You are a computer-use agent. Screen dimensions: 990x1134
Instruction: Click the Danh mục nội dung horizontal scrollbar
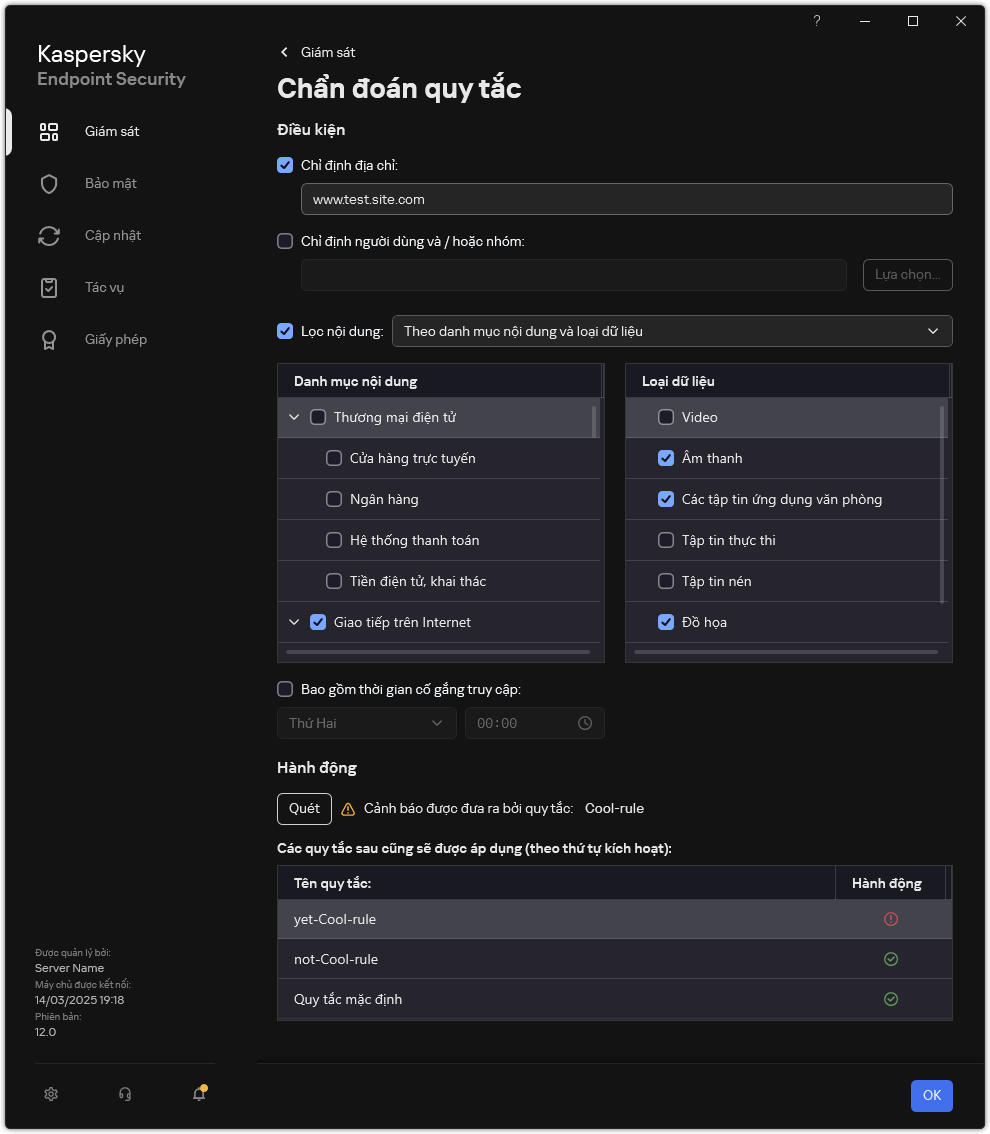pos(438,652)
